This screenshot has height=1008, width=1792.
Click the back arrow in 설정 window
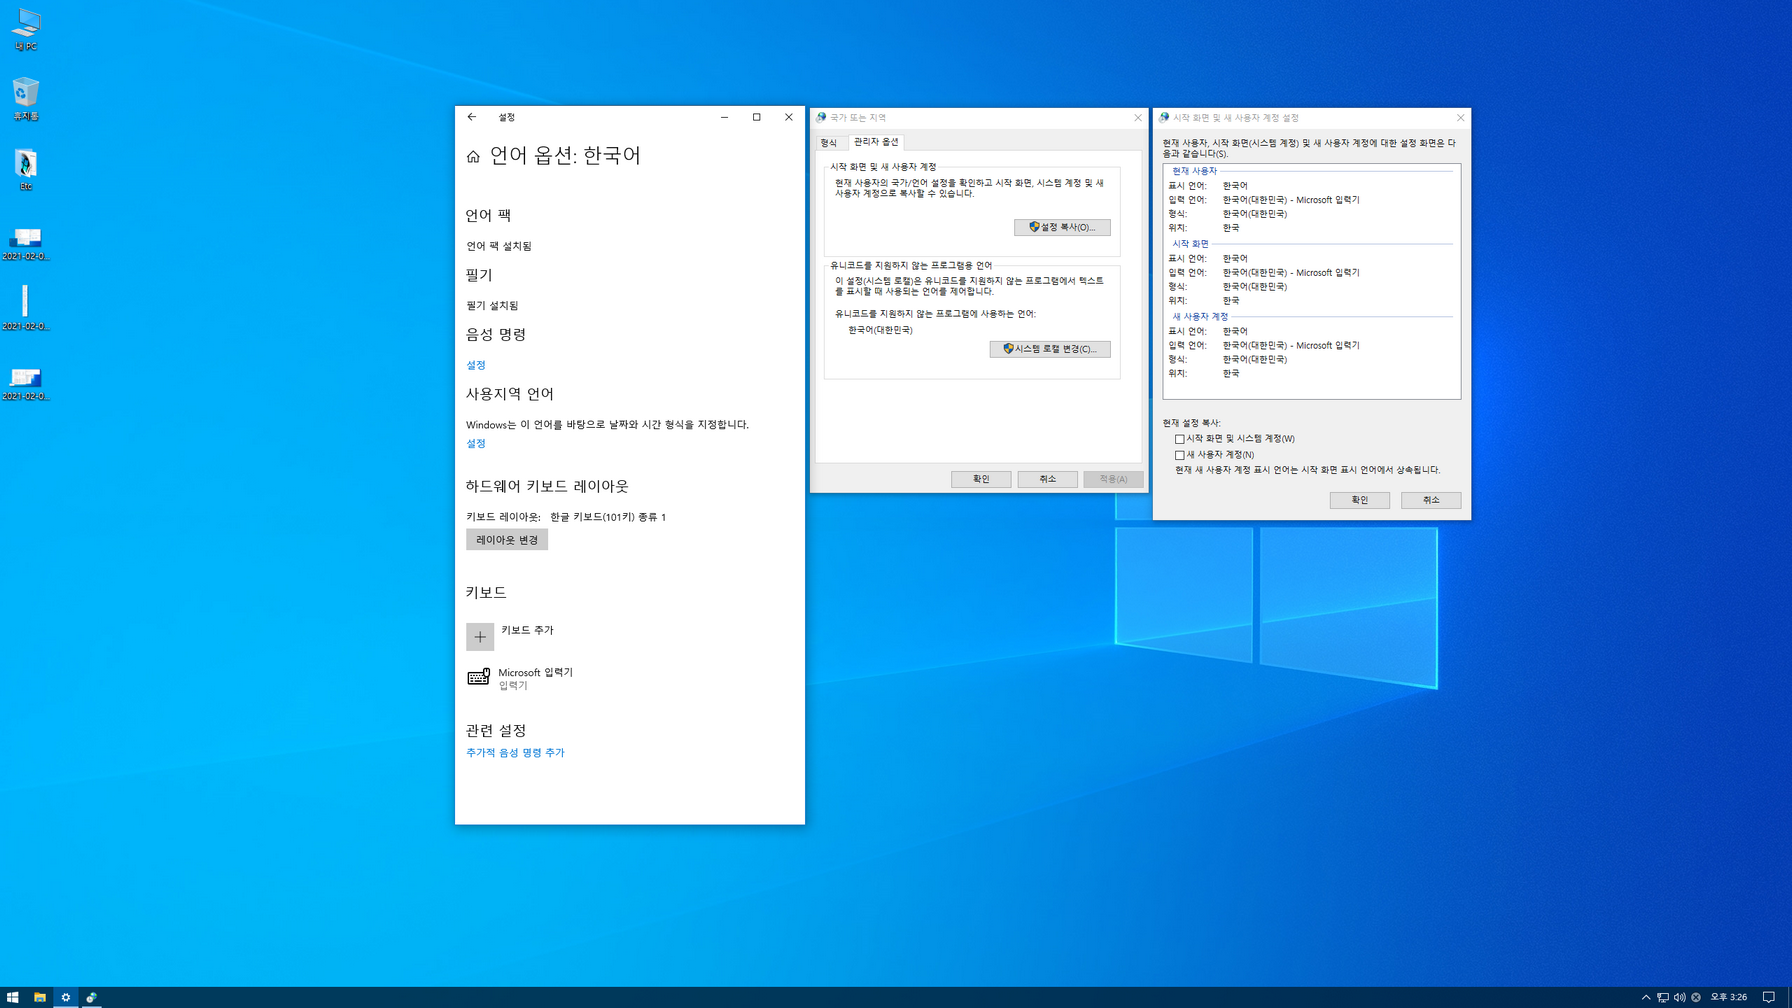472,117
